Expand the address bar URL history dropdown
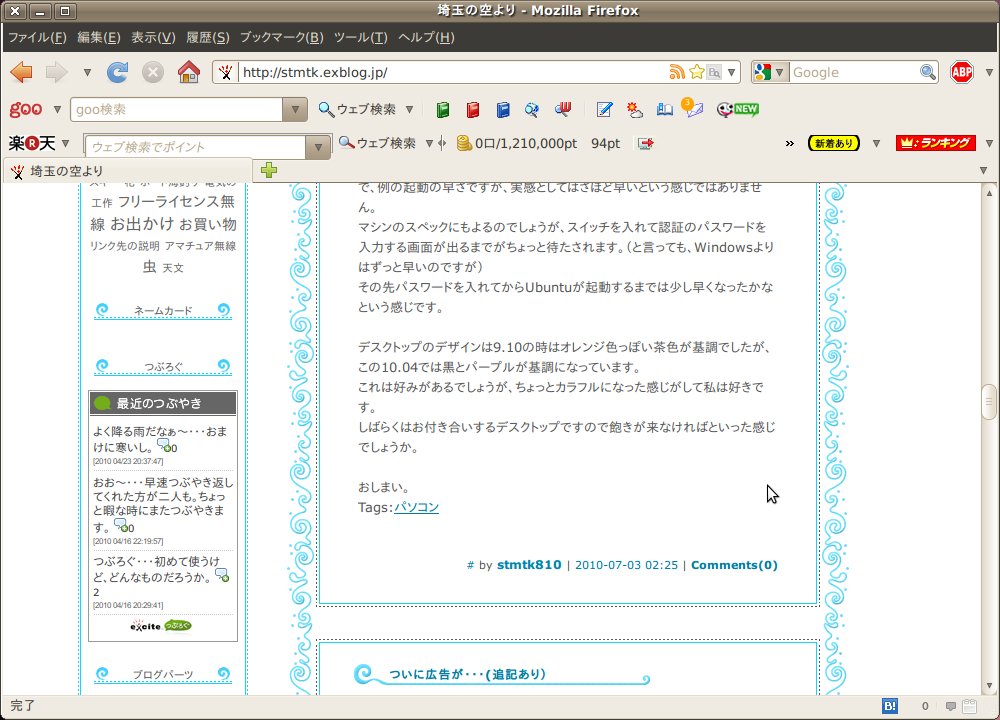The height and width of the screenshot is (720, 1000). [732, 72]
